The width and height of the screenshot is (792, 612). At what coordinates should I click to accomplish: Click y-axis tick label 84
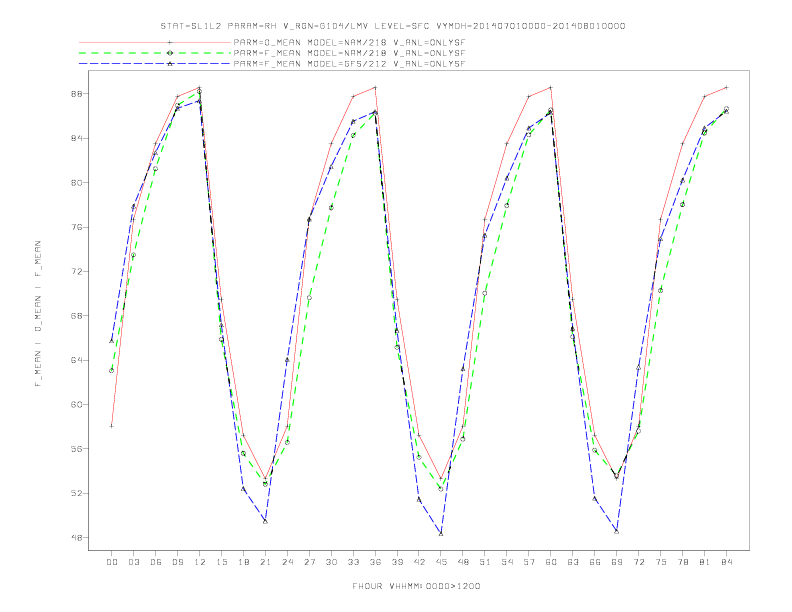pos(76,138)
